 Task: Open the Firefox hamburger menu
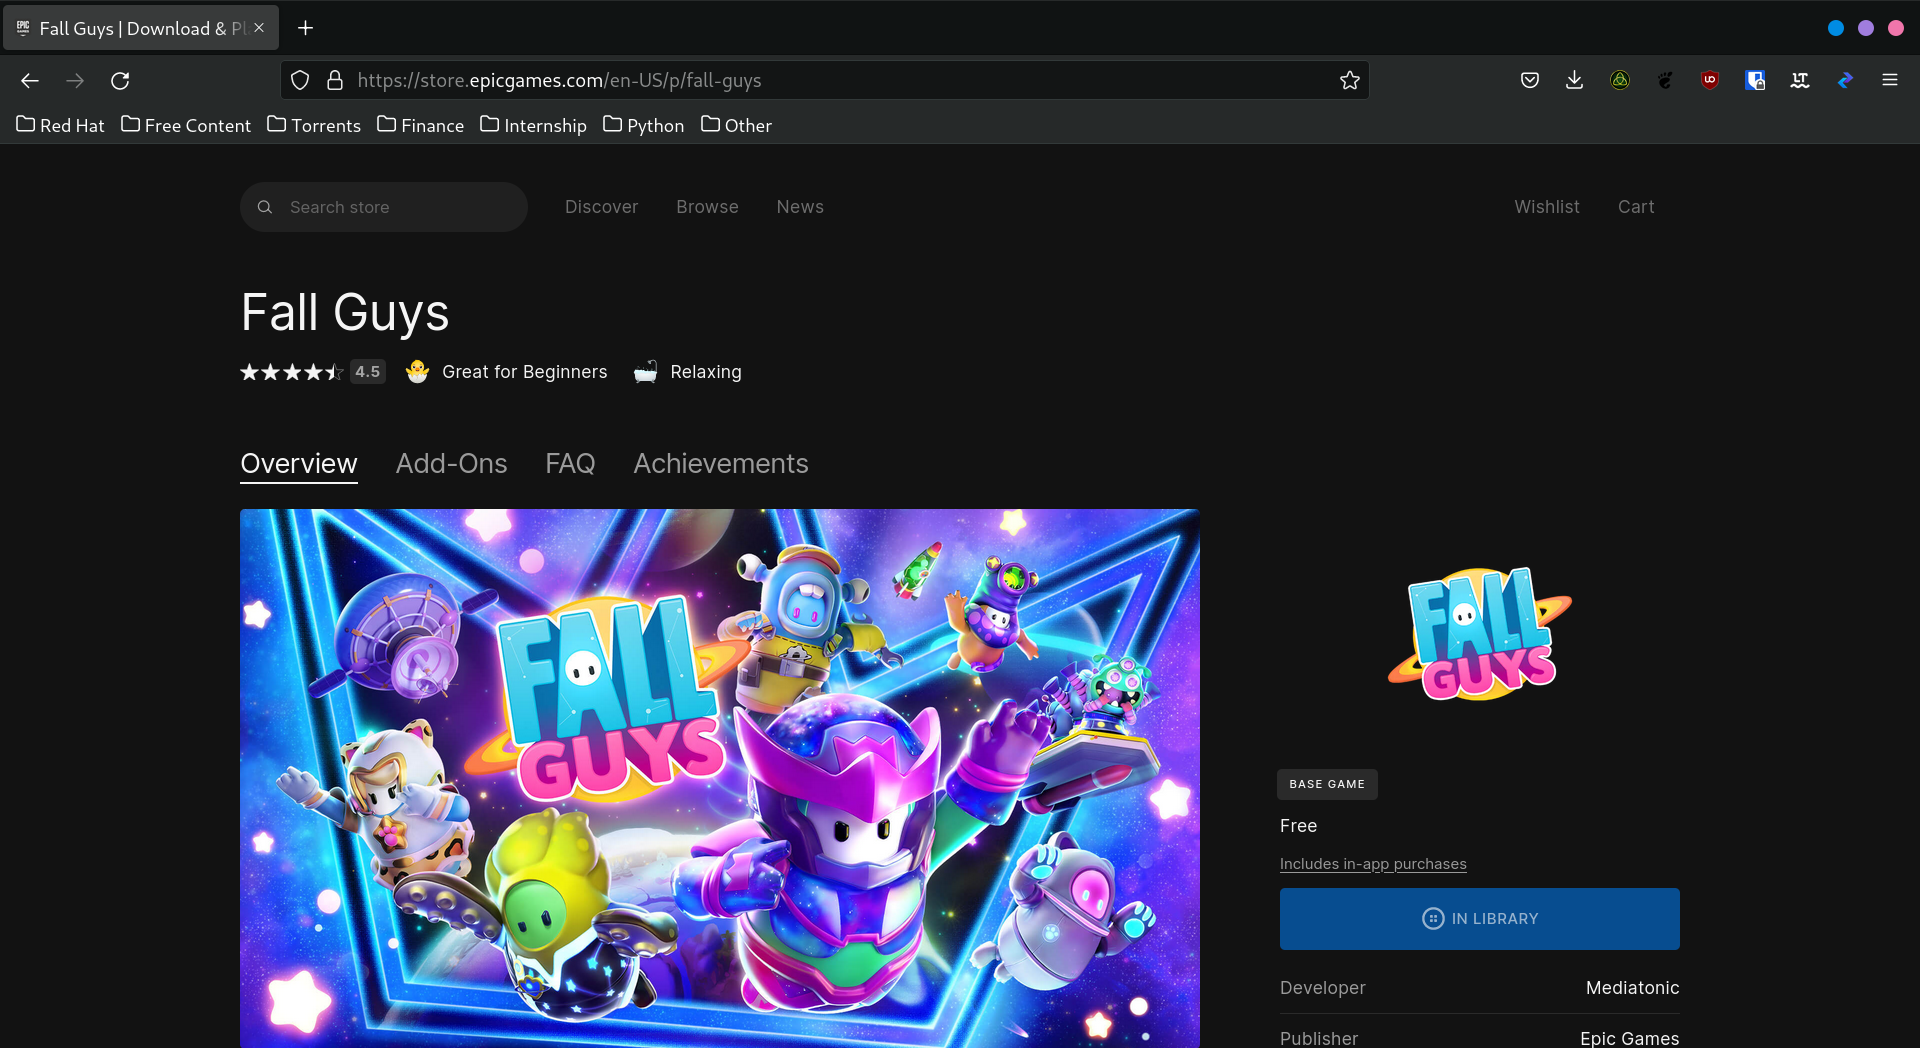click(x=1889, y=81)
